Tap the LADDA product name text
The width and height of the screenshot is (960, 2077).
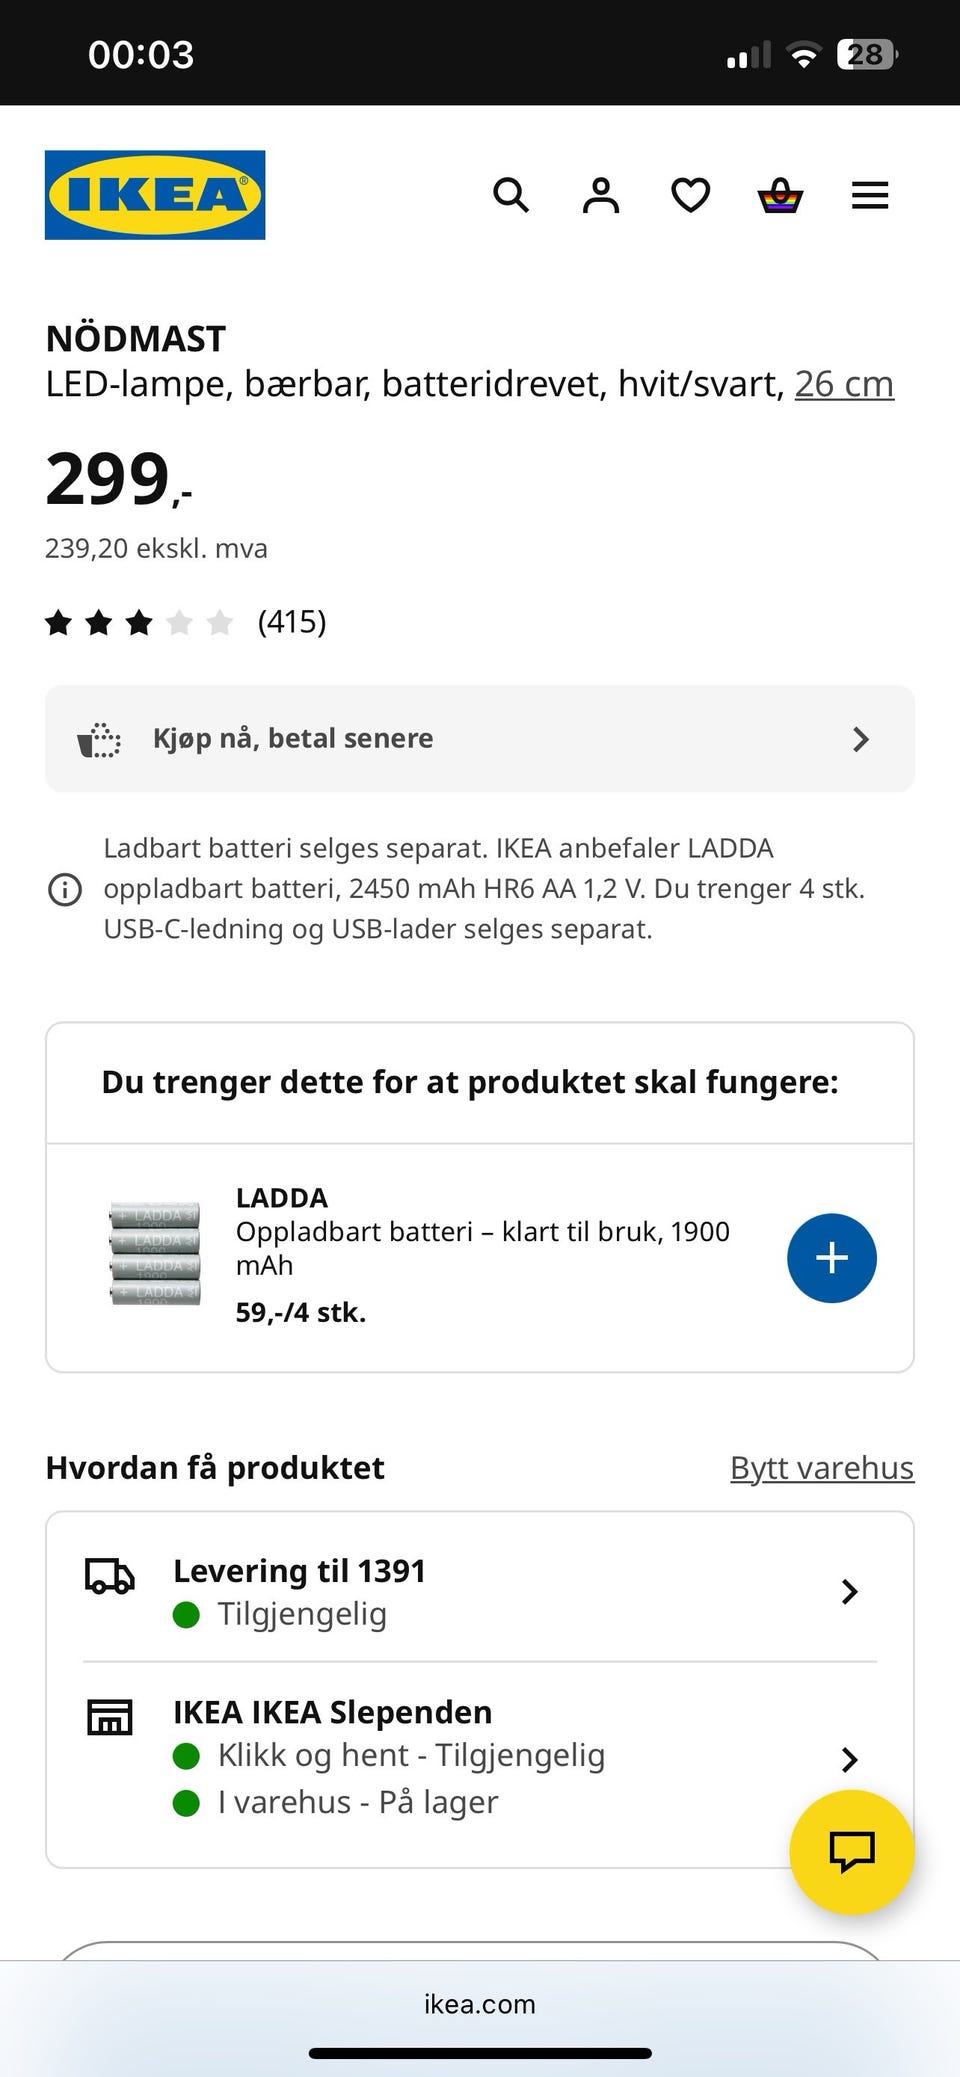pyautogui.click(x=282, y=1197)
